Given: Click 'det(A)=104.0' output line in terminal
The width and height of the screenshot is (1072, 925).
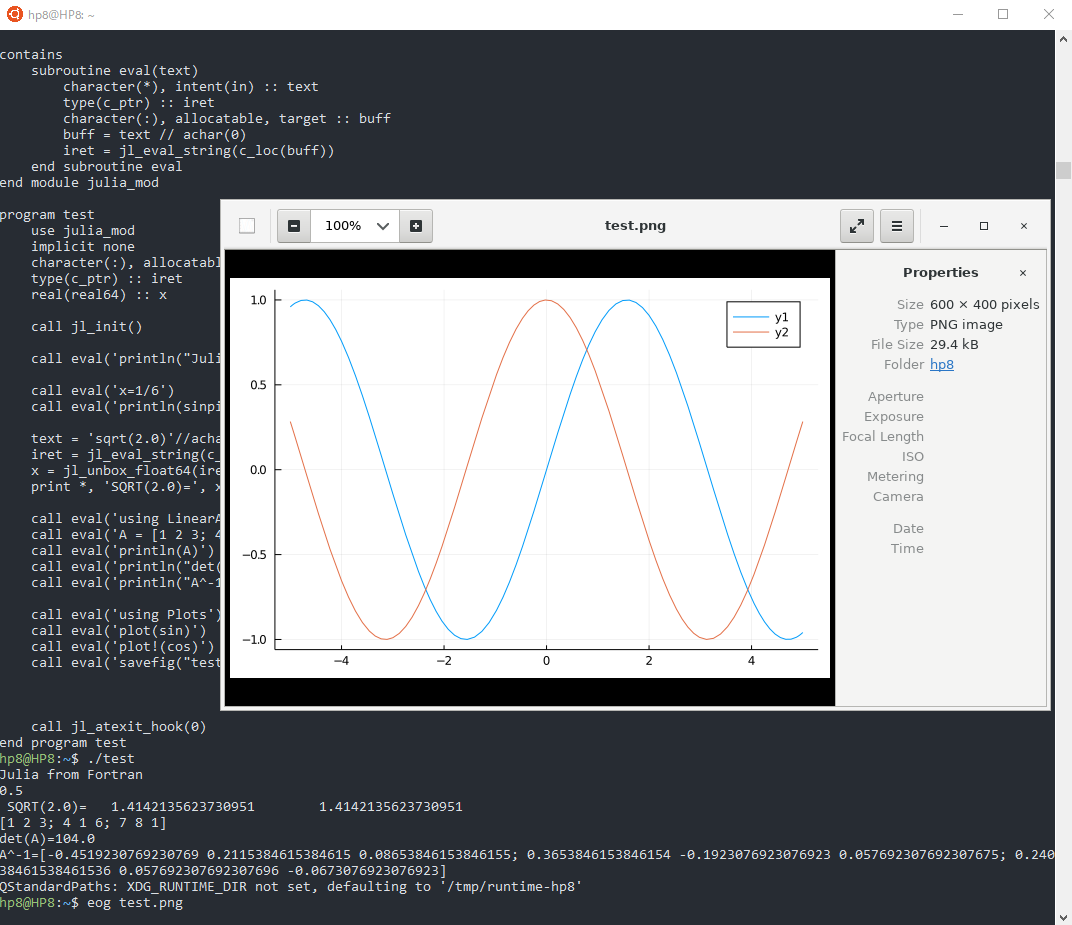Looking at the screenshot, I should coord(47,839).
